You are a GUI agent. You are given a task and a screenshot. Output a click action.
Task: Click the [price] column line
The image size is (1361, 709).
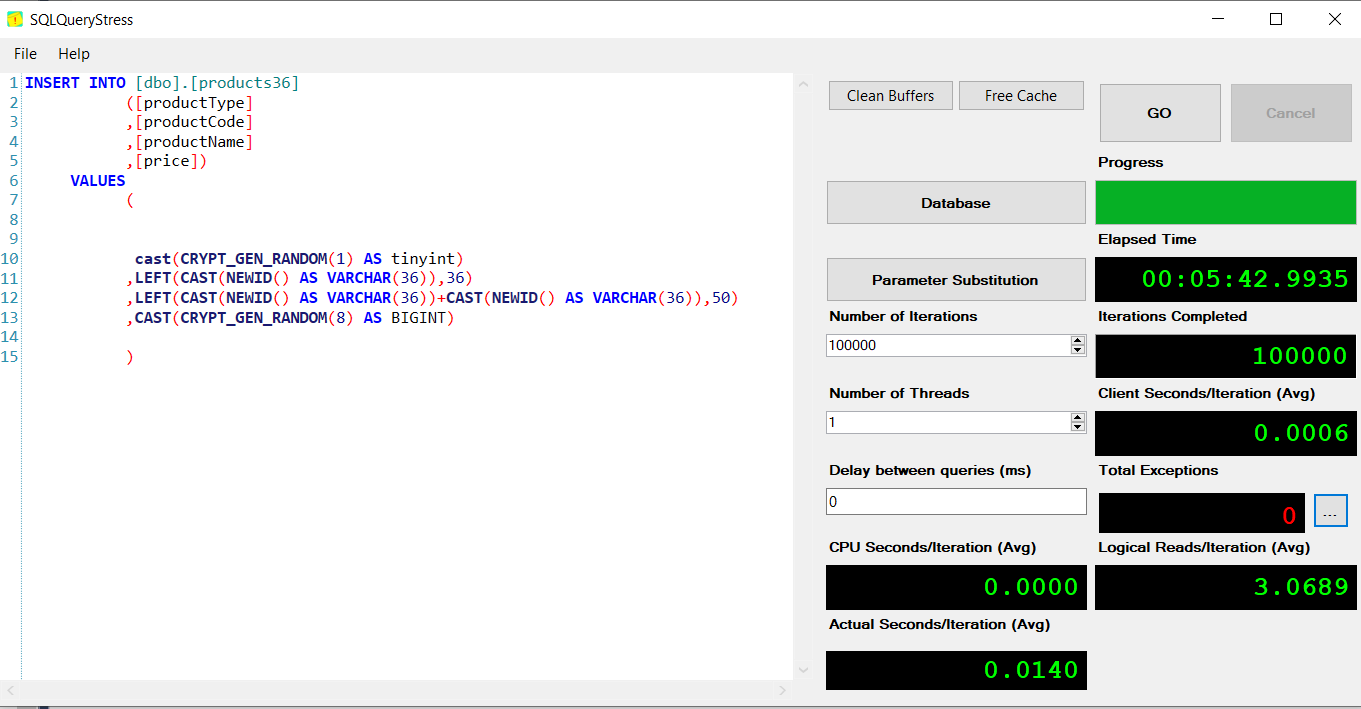point(167,161)
